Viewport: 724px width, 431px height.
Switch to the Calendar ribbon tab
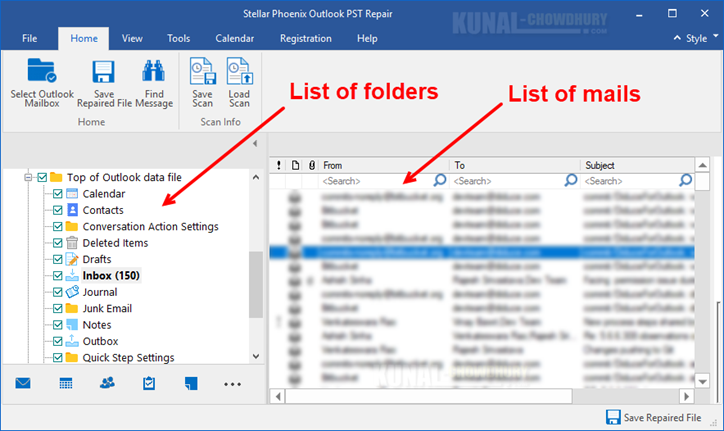[235, 38]
